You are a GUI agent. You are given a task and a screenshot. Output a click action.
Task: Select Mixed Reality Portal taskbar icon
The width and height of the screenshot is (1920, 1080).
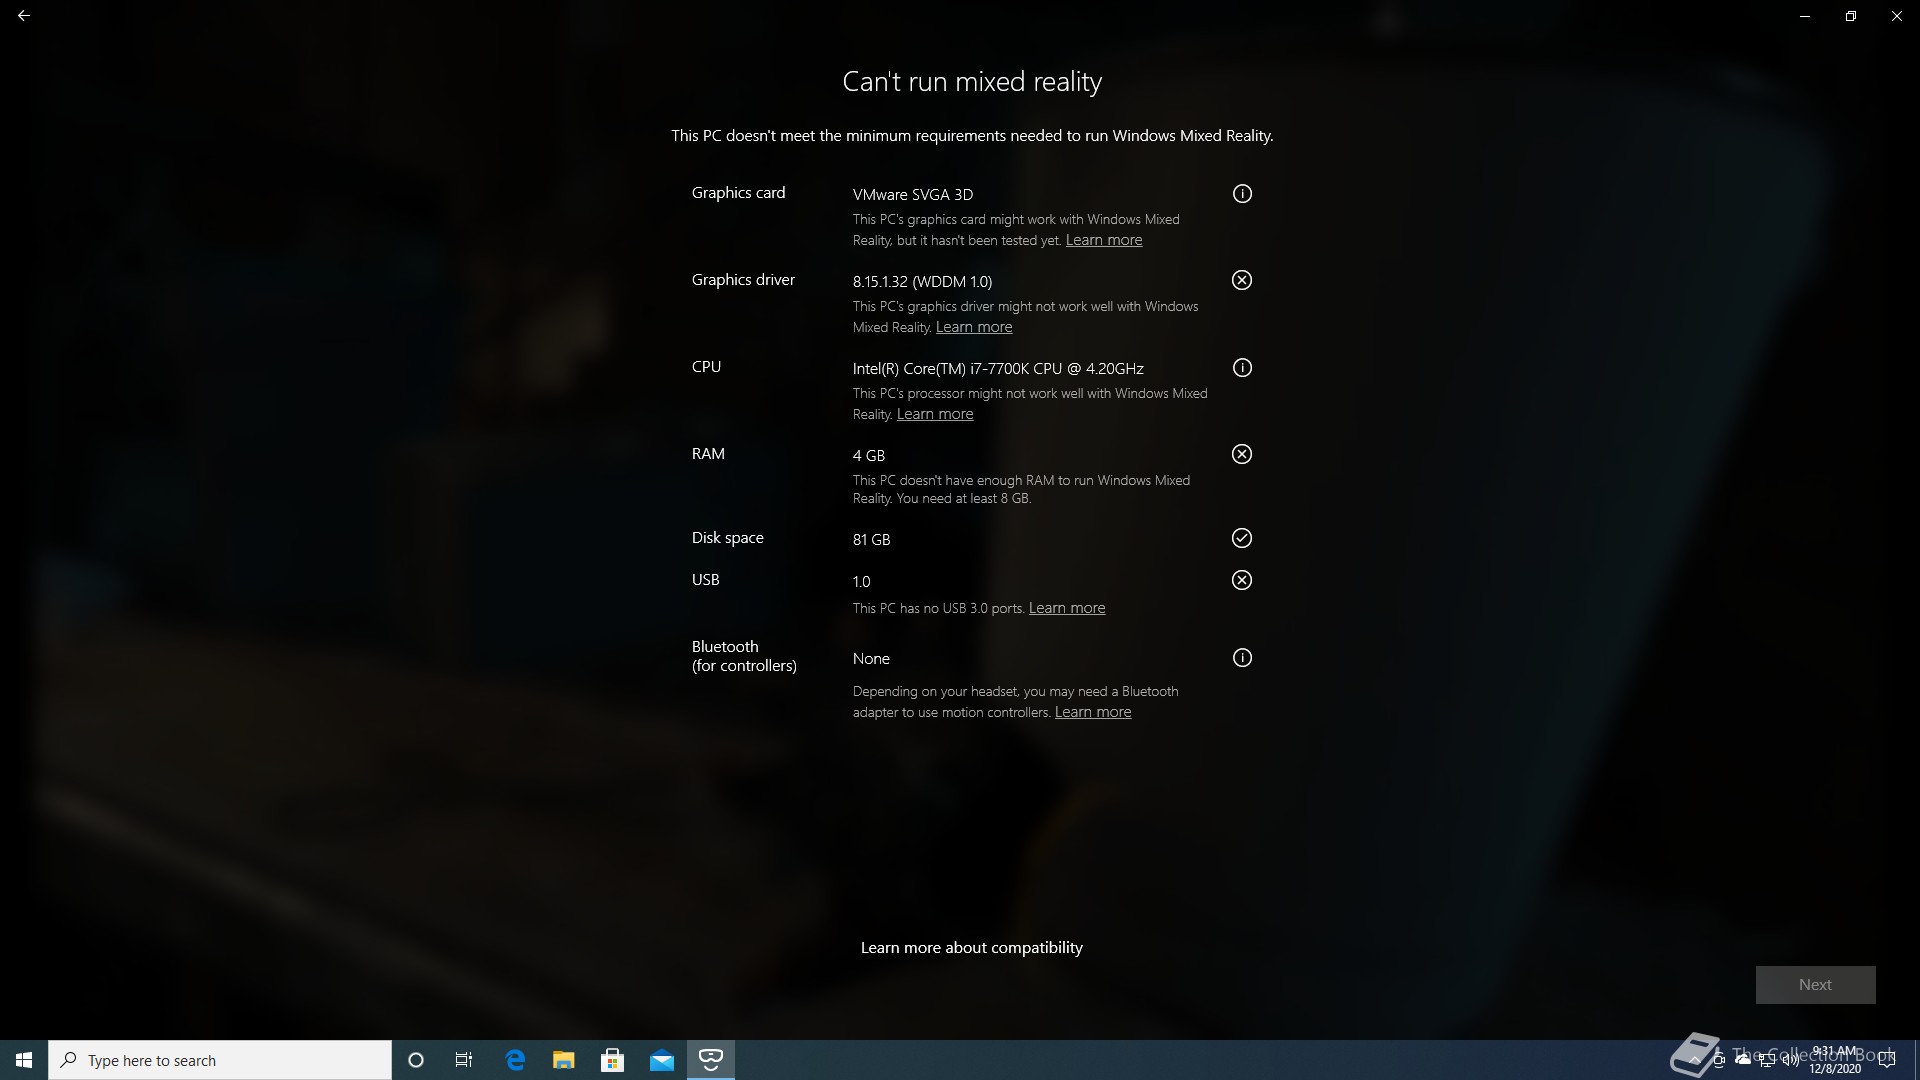(x=711, y=1060)
